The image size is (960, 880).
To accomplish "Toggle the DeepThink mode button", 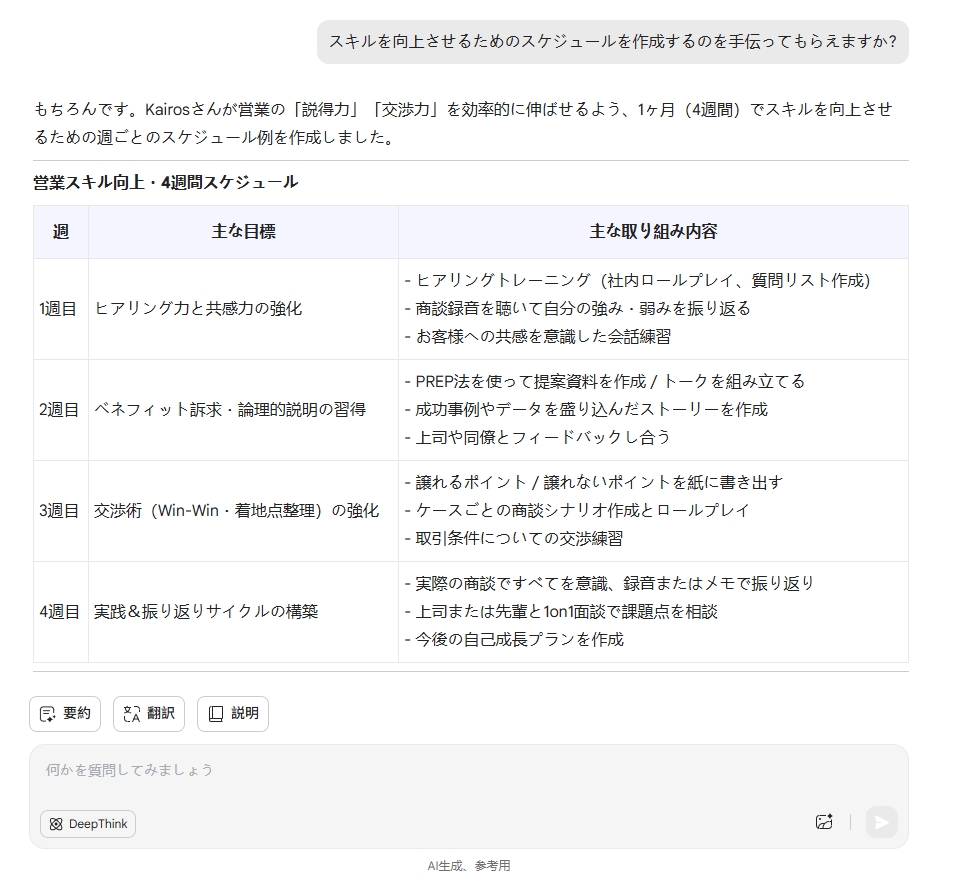I will tap(88, 824).
